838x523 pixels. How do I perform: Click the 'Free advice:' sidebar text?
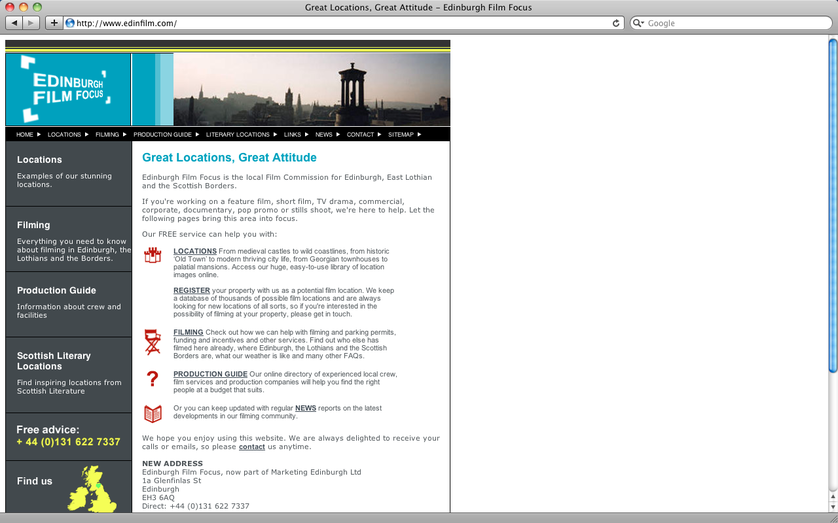coord(48,430)
